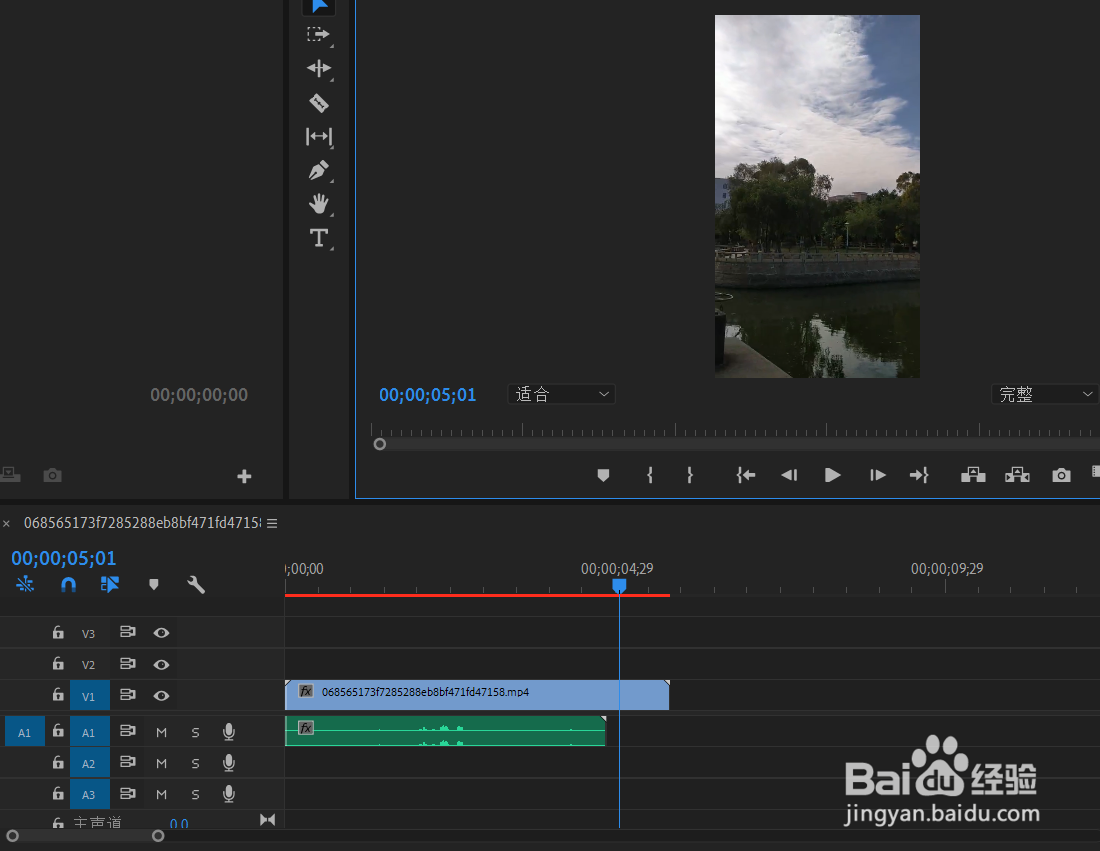This screenshot has width=1100, height=851.
Task: Select the Slip tool
Action: tap(318, 136)
